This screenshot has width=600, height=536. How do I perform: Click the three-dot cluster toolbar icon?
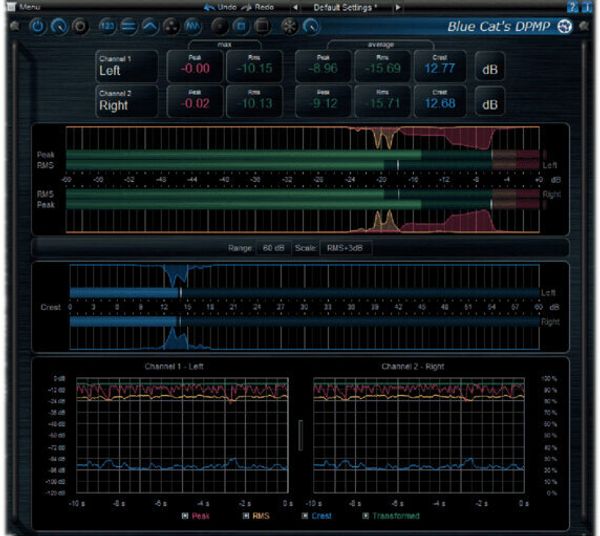pyautogui.click(x=171, y=26)
